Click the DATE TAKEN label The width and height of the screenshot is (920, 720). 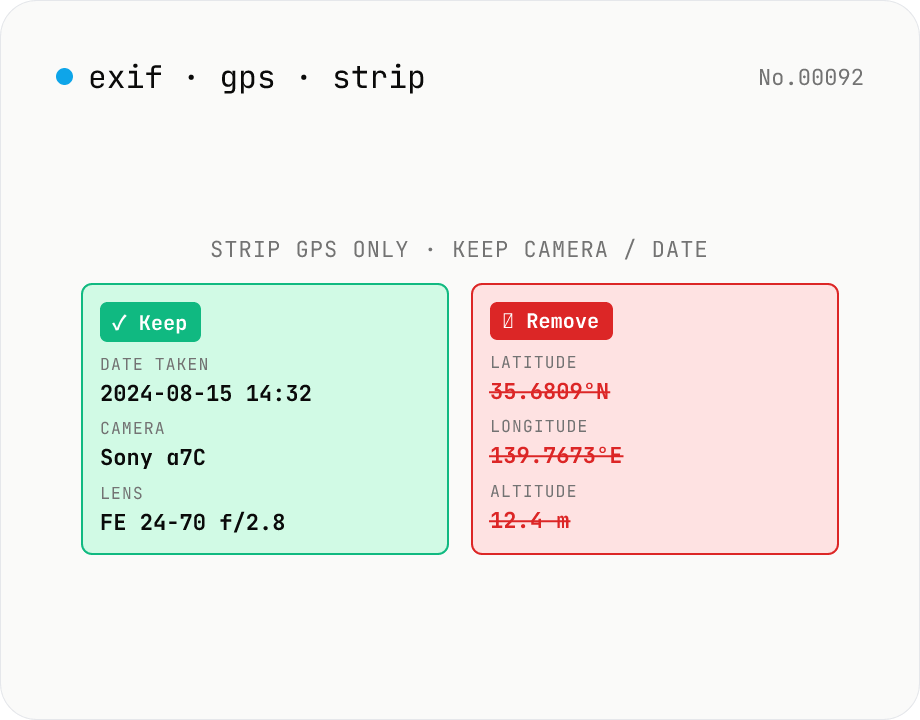(x=154, y=364)
